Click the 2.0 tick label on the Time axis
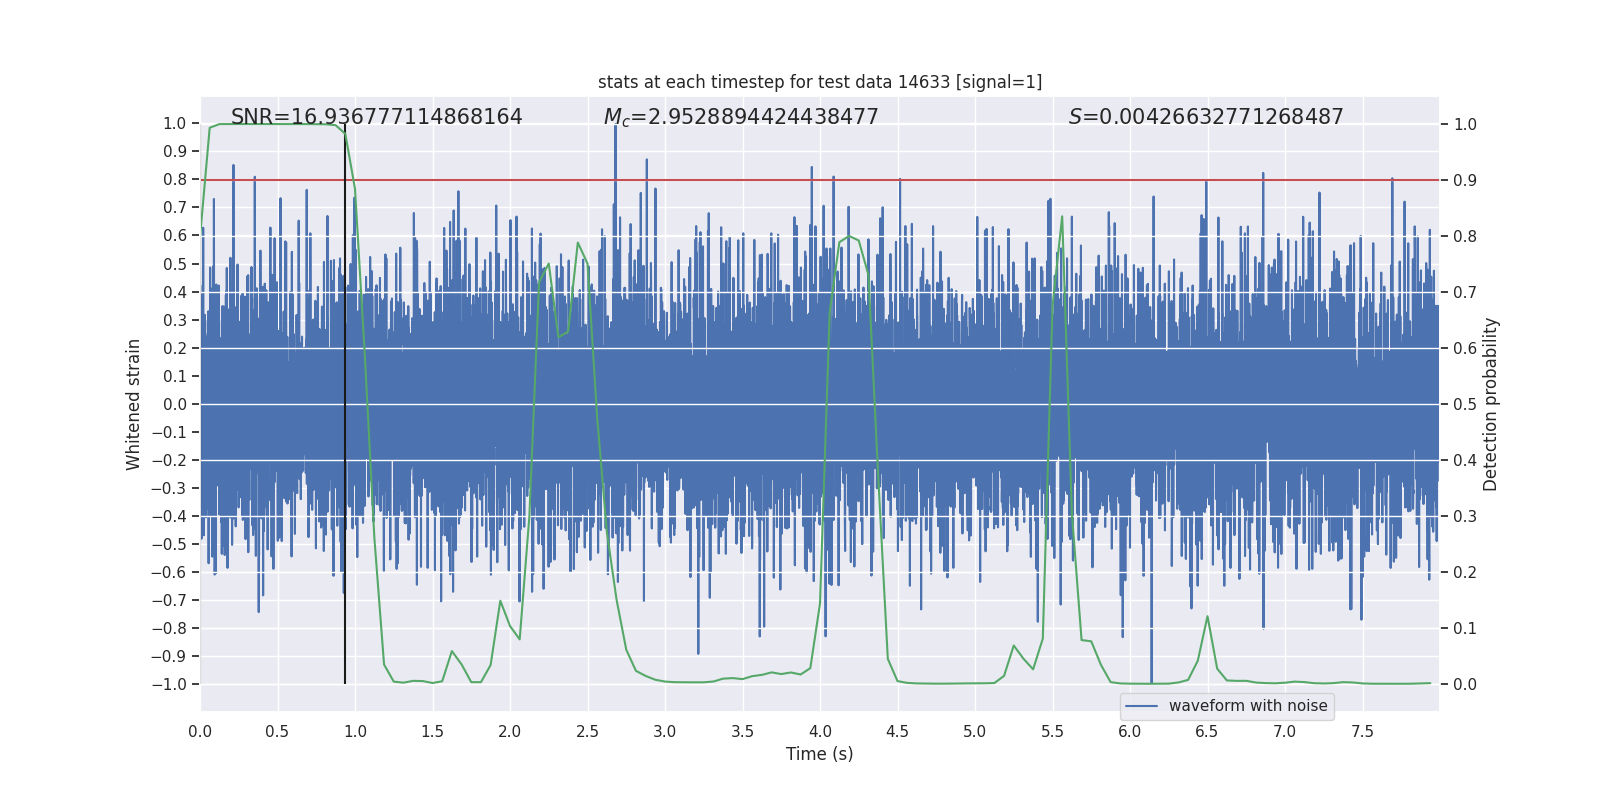The height and width of the screenshot is (800, 1600). [x=510, y=731]
